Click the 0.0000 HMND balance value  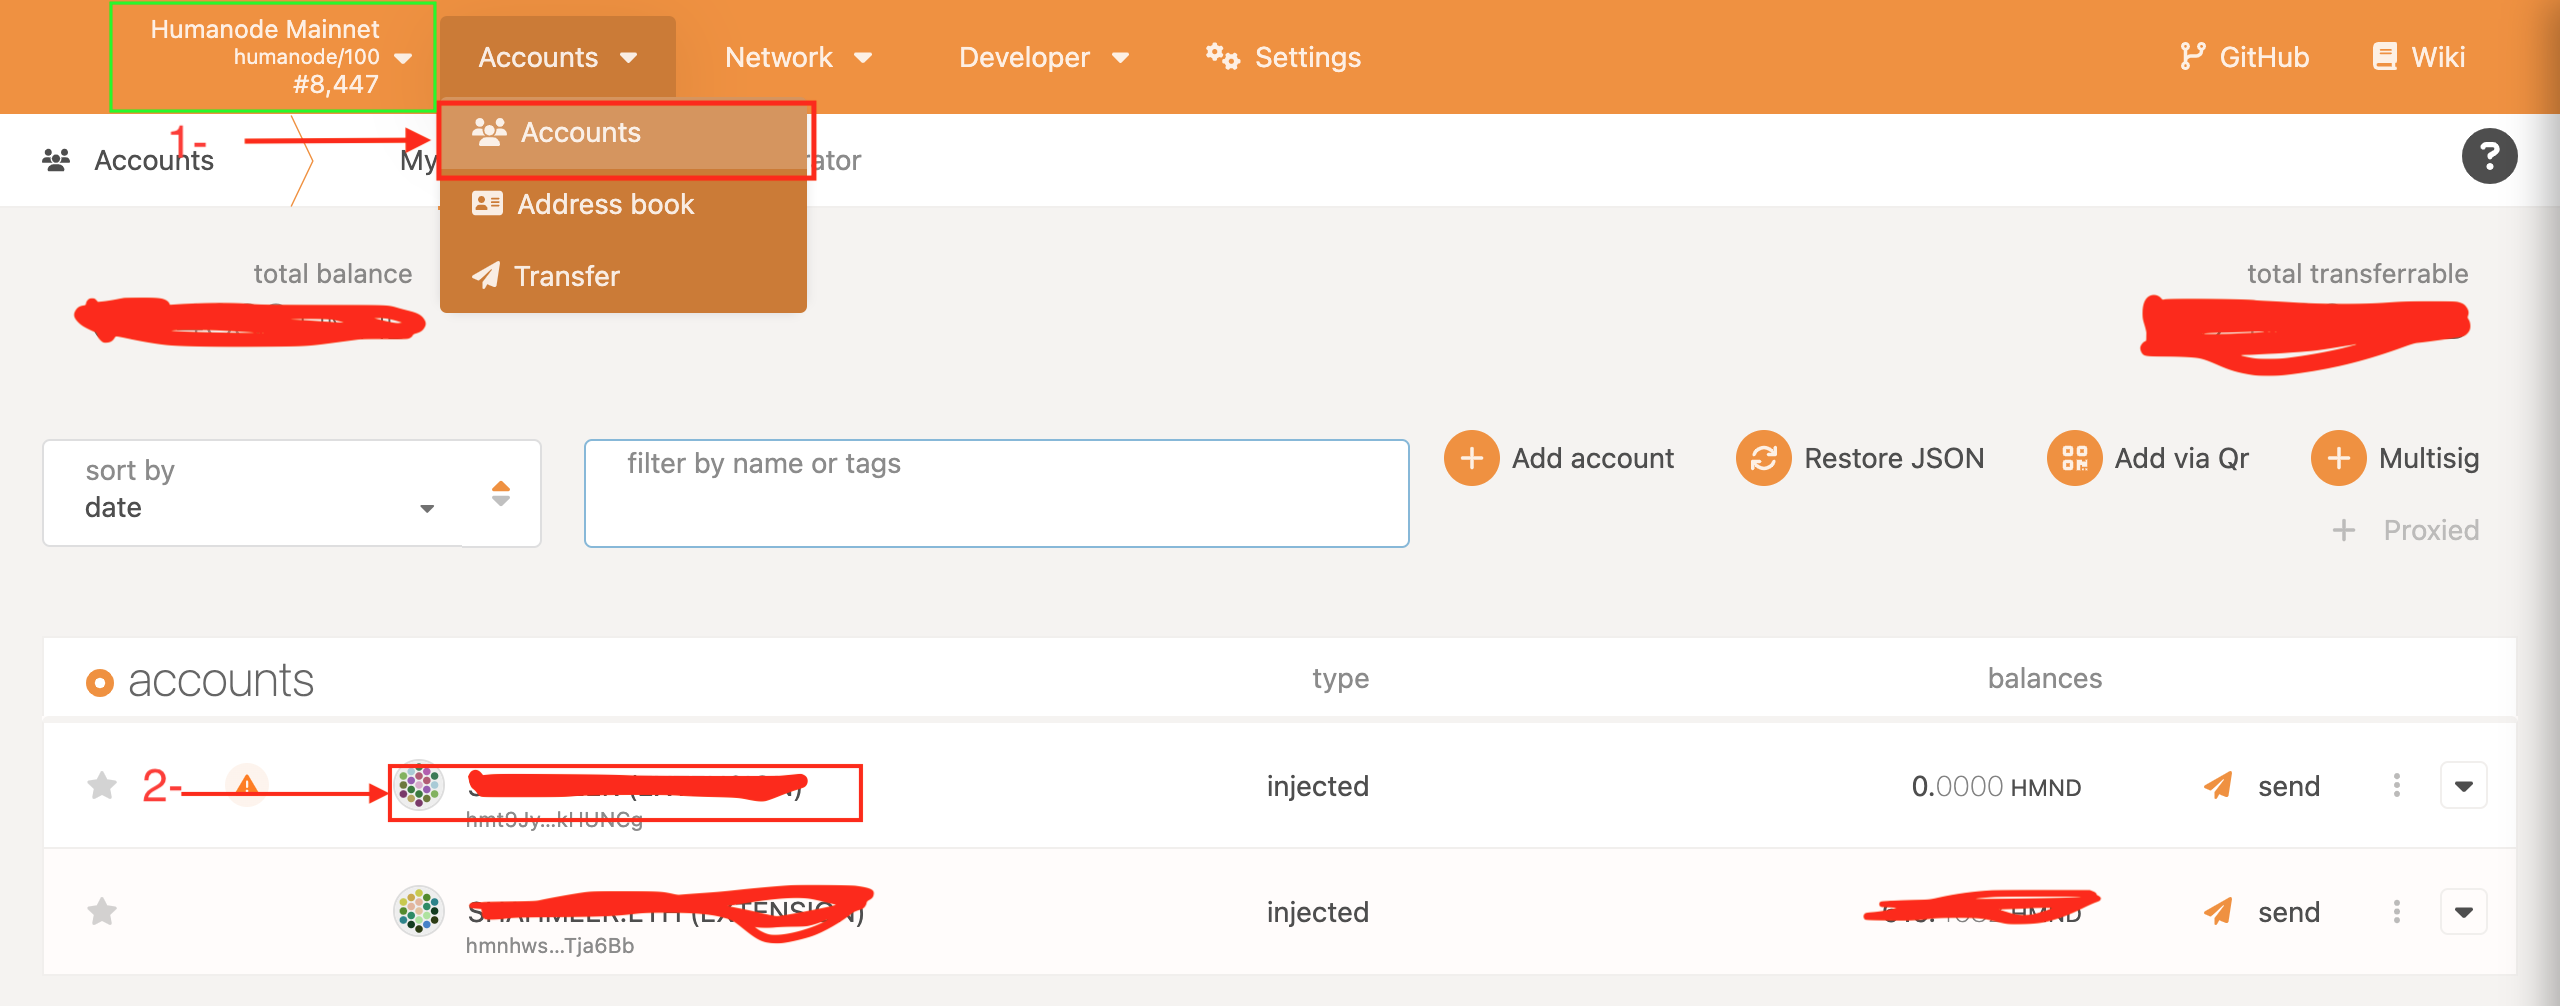click(x=1996, y=787)
